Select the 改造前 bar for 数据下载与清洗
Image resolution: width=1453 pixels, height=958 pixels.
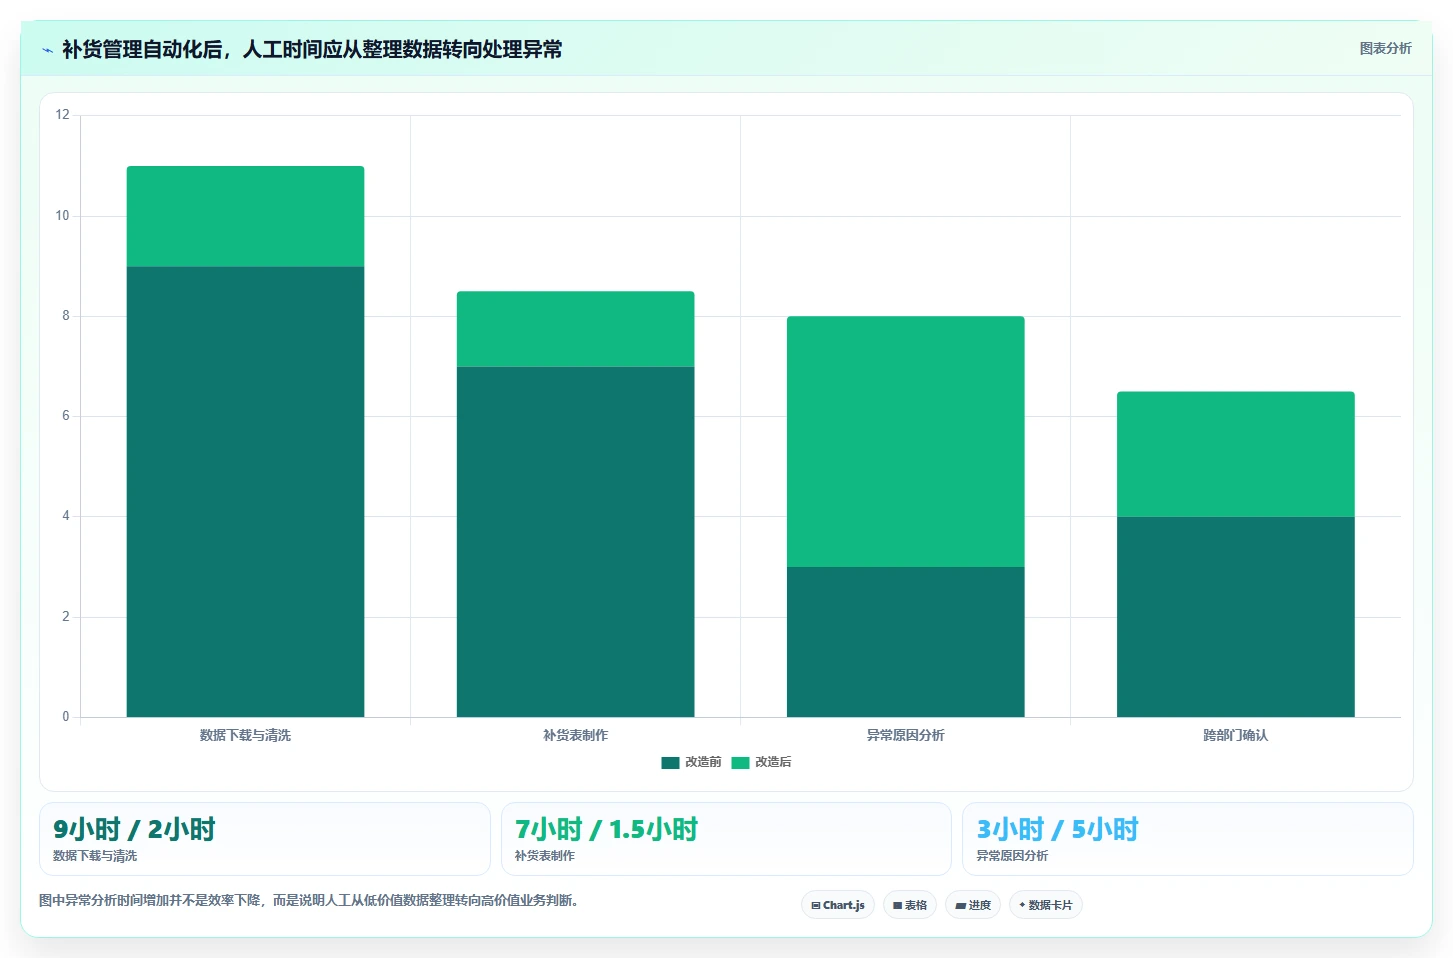click(245, 491)
